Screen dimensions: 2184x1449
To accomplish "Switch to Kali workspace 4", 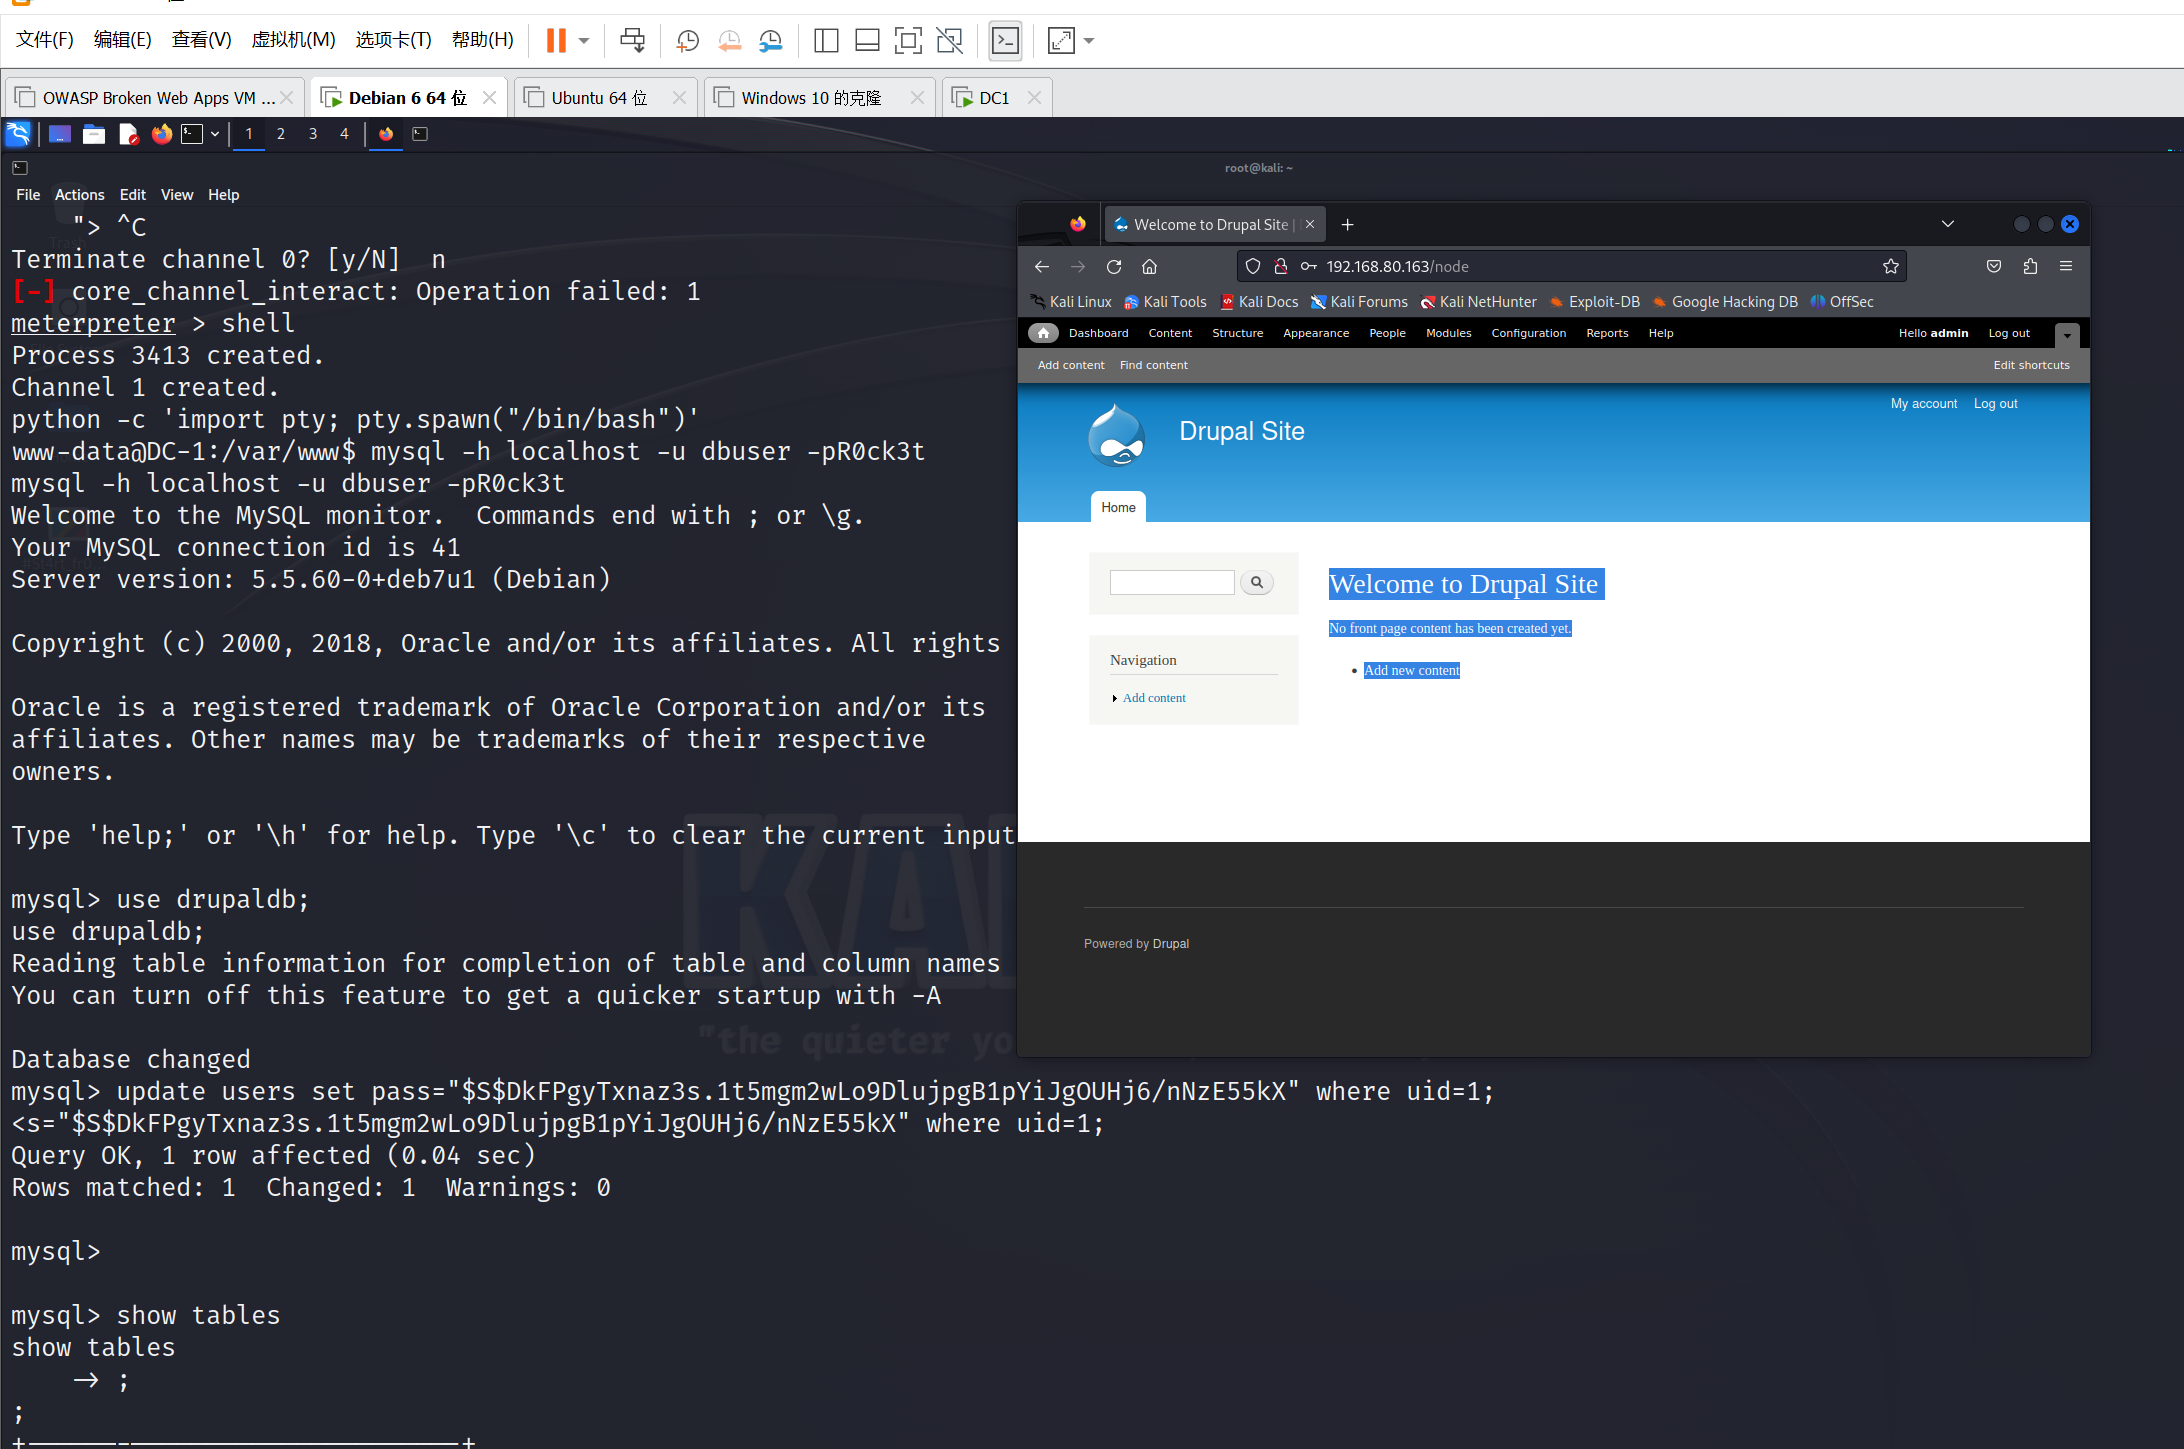I will (x=345, y=133).
